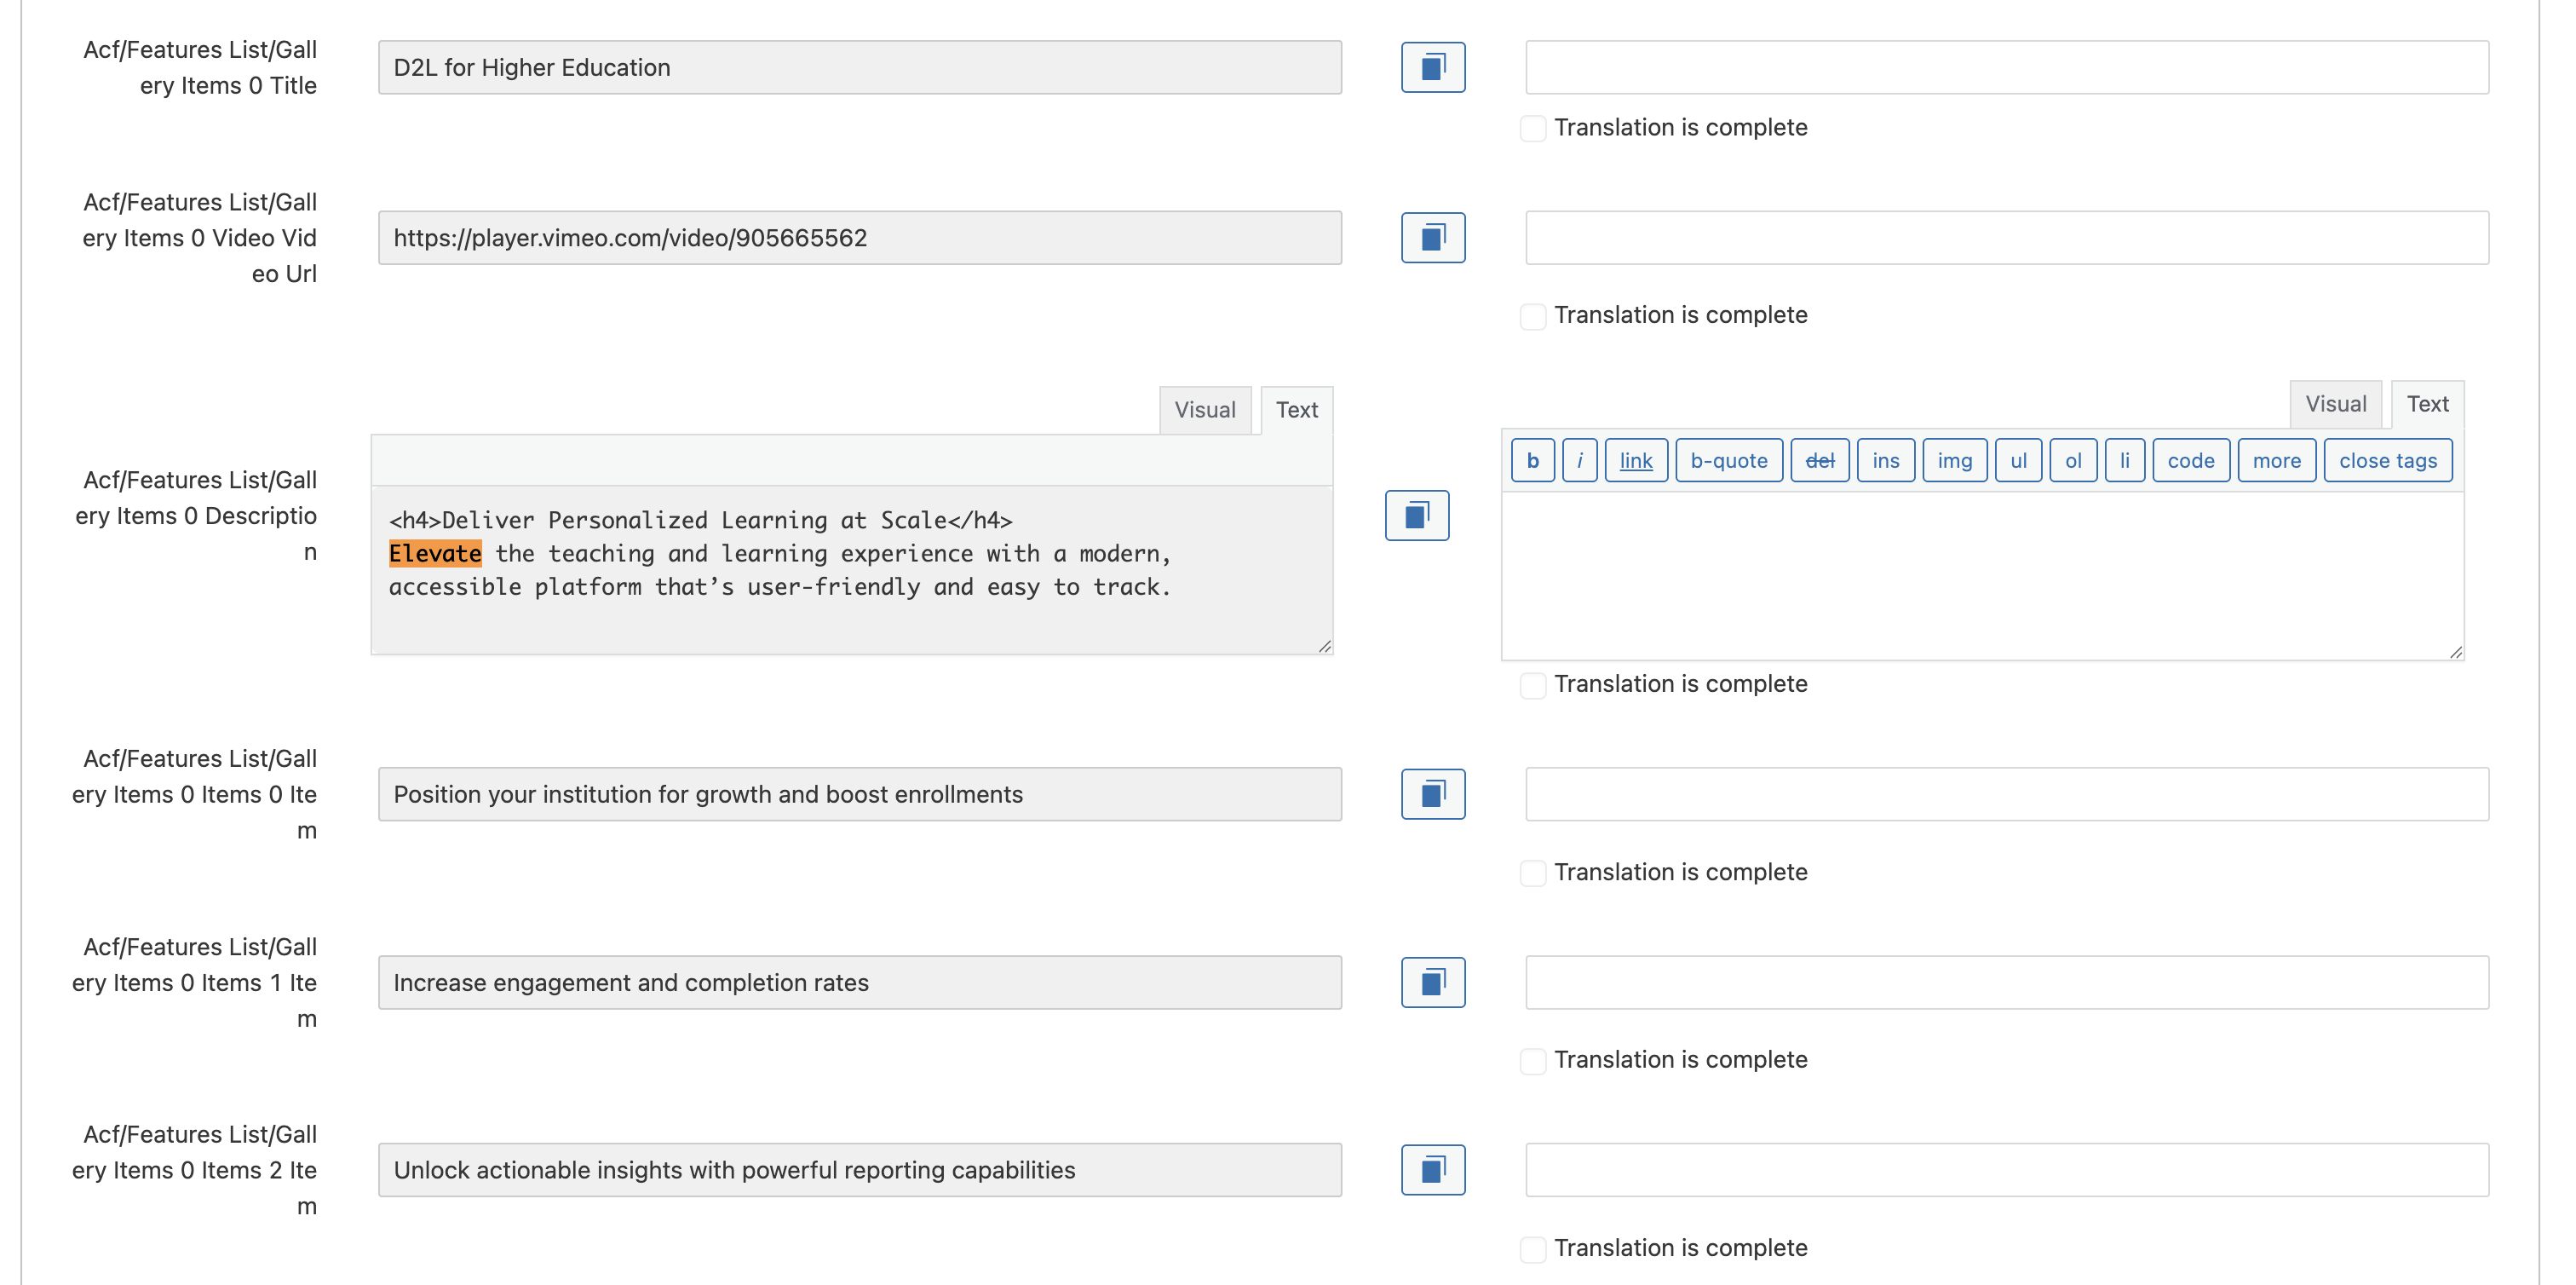Click the highlighted word 'Elevate' in original description
This screenshot has height=1285, width=2576.
pyautogui.click(x=435, y=554)
